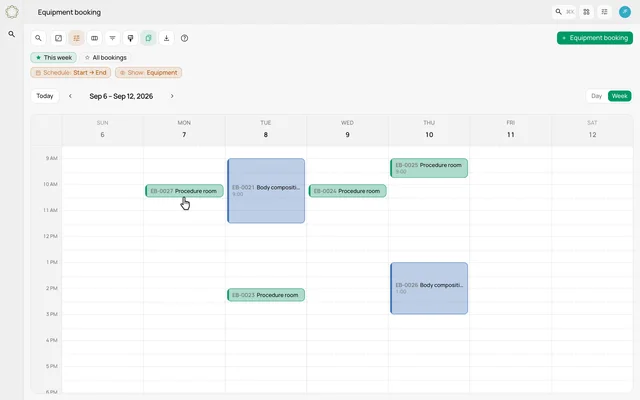The height and width of the screenshot is (400, 640).
Task: Click the Equipment booking page title
Action: pyautogui.click(x=69, y=12)
